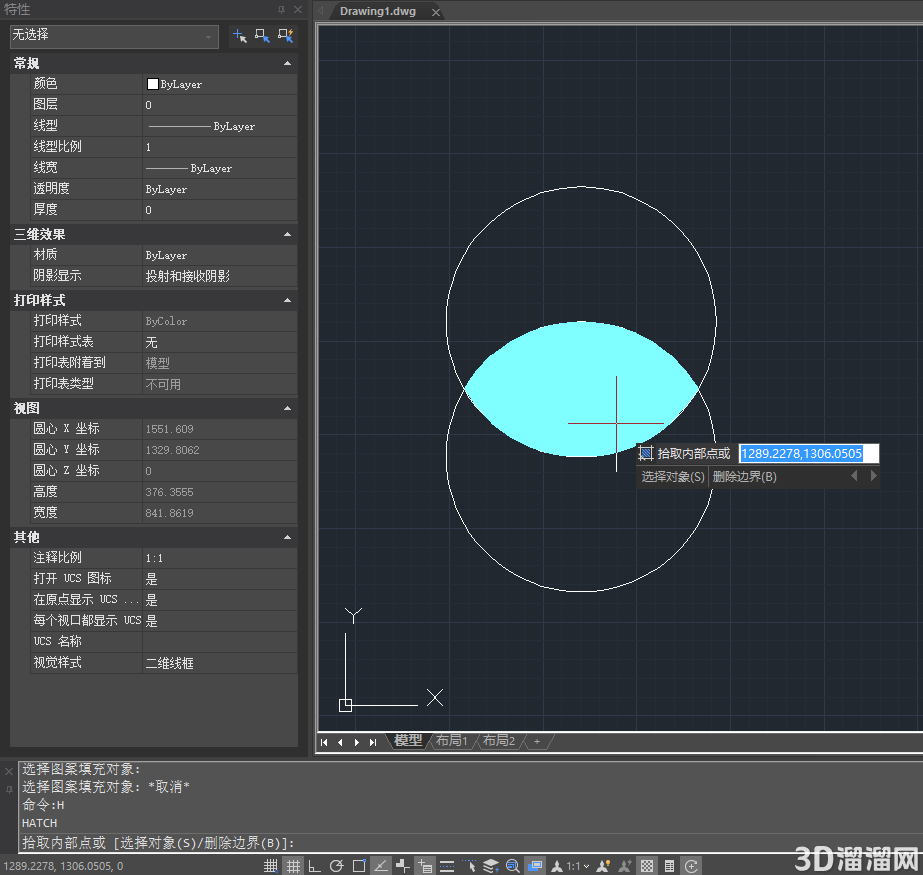
Task: Toggle ortho mode in status bar
Action: click(315, 866)
